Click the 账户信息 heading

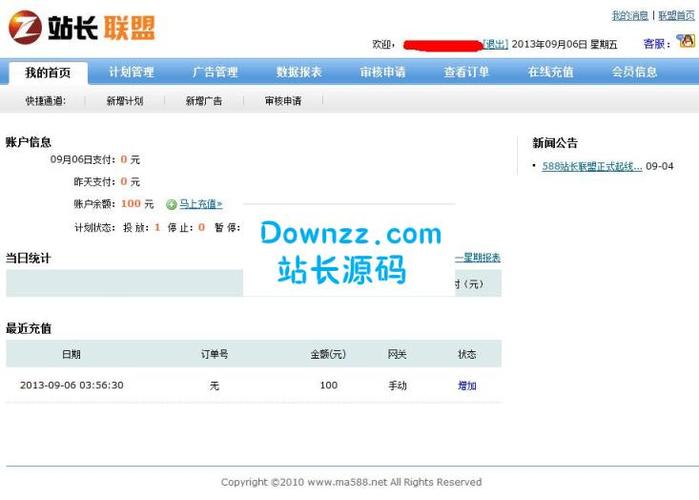click(x=29, y=142)
